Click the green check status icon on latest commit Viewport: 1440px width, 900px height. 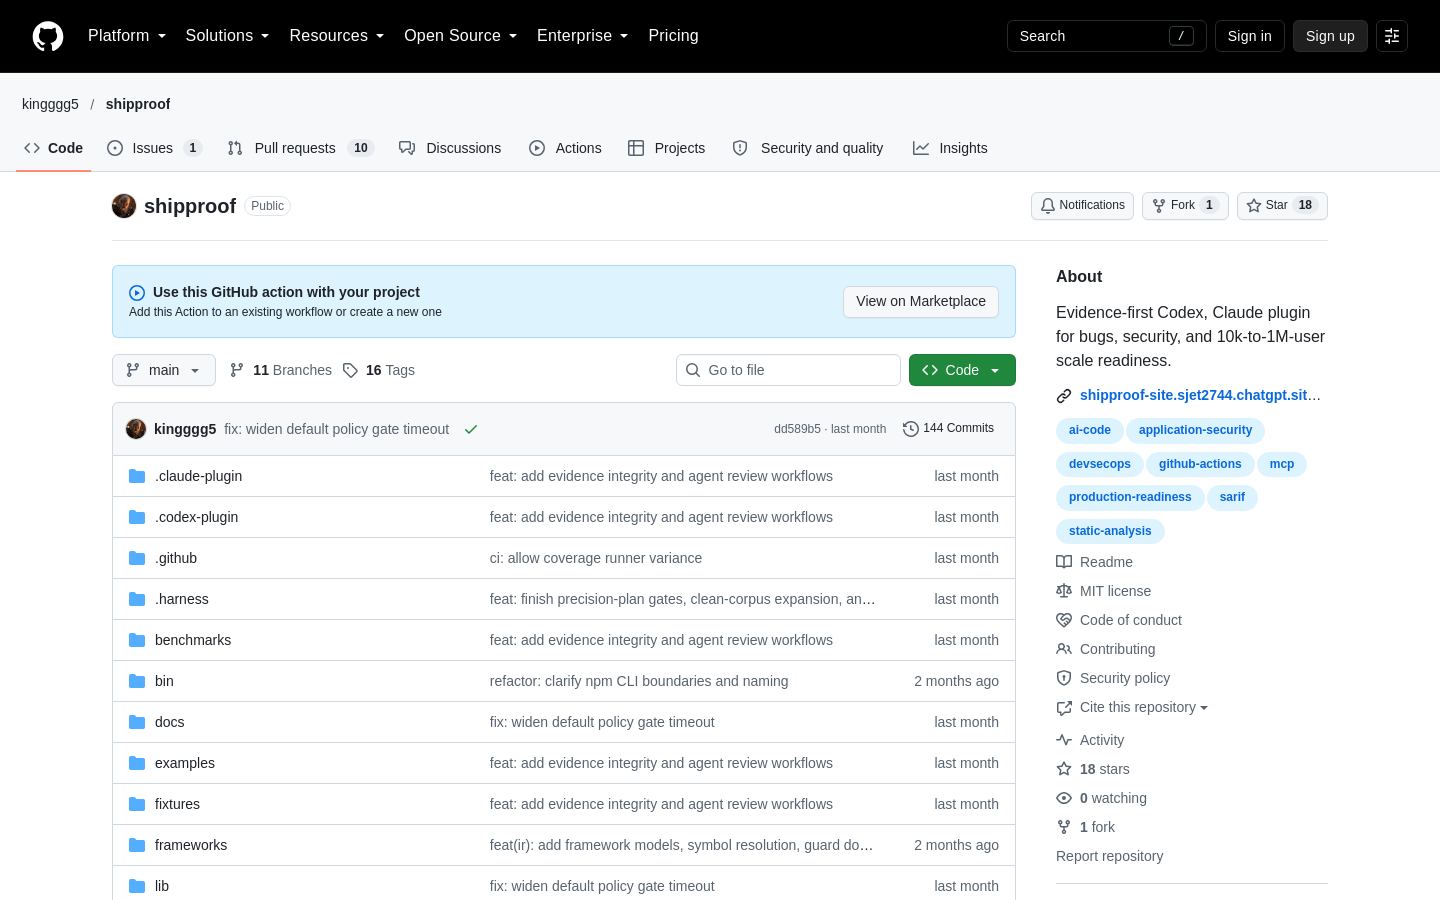471,429
